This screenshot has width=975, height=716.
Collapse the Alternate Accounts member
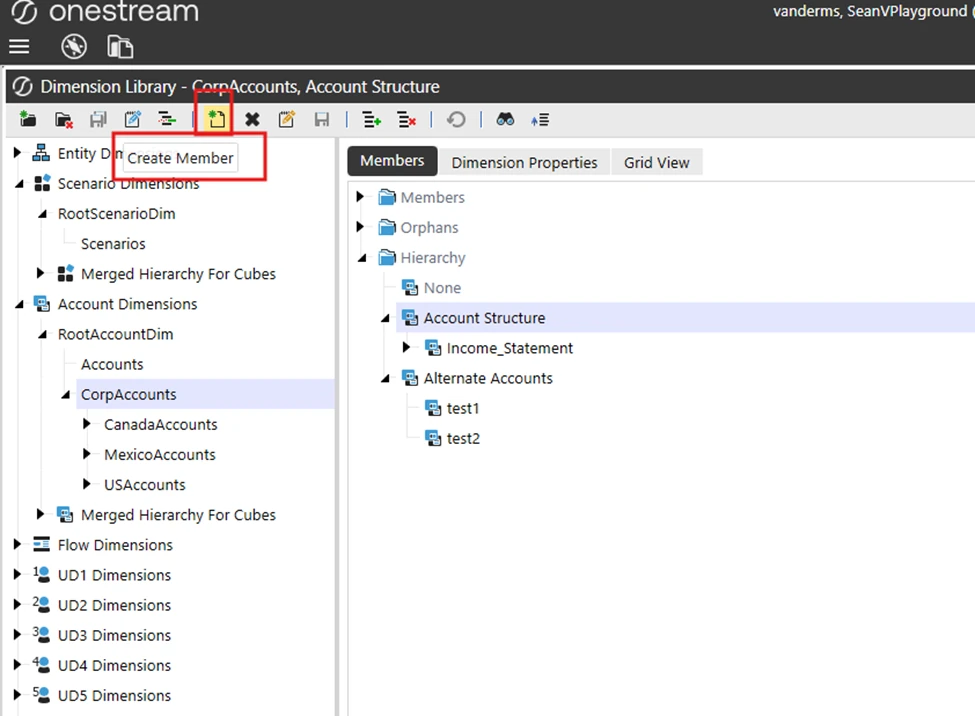coord(385,378)
